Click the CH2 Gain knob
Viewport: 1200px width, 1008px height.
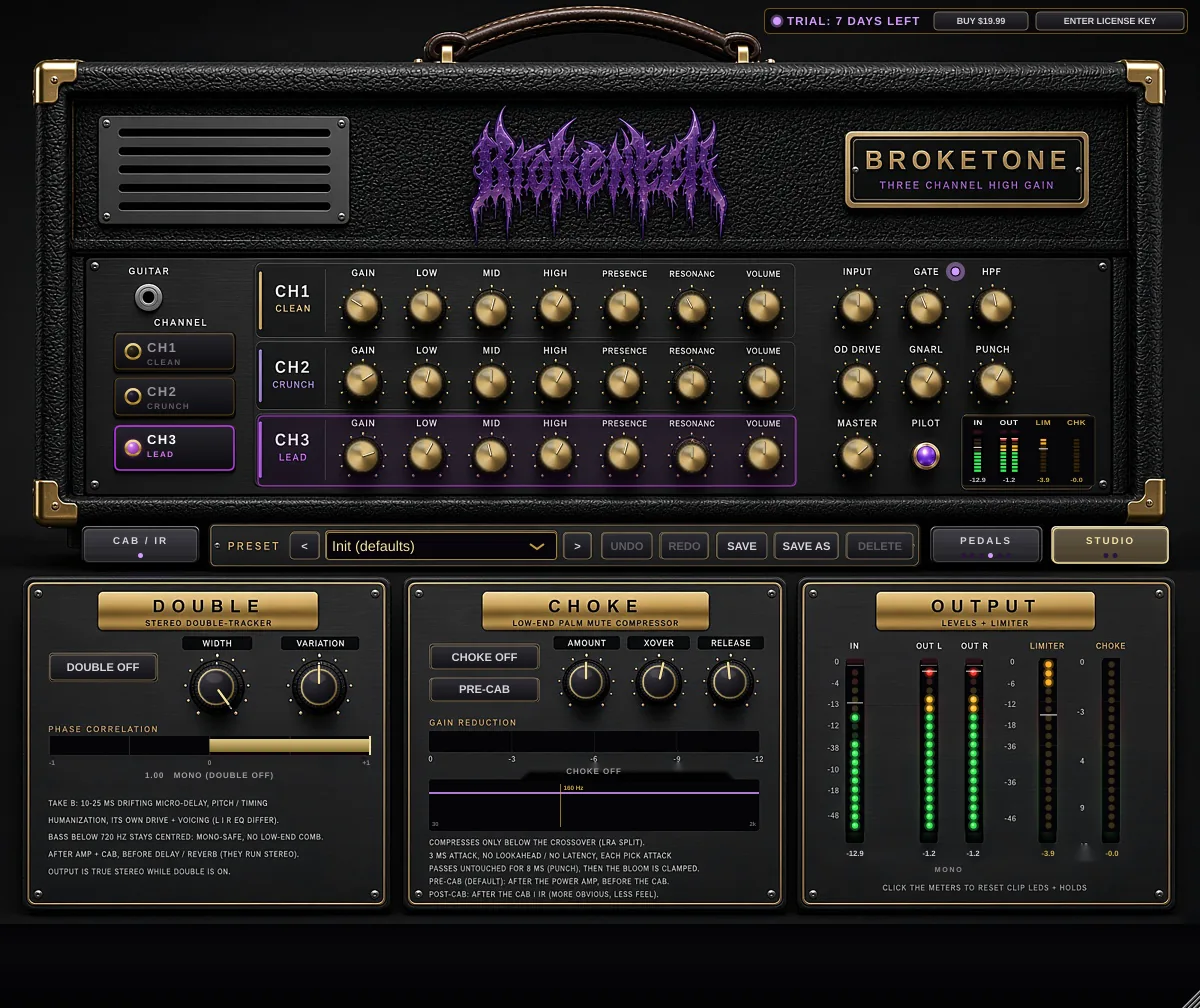tap(363, 381)
